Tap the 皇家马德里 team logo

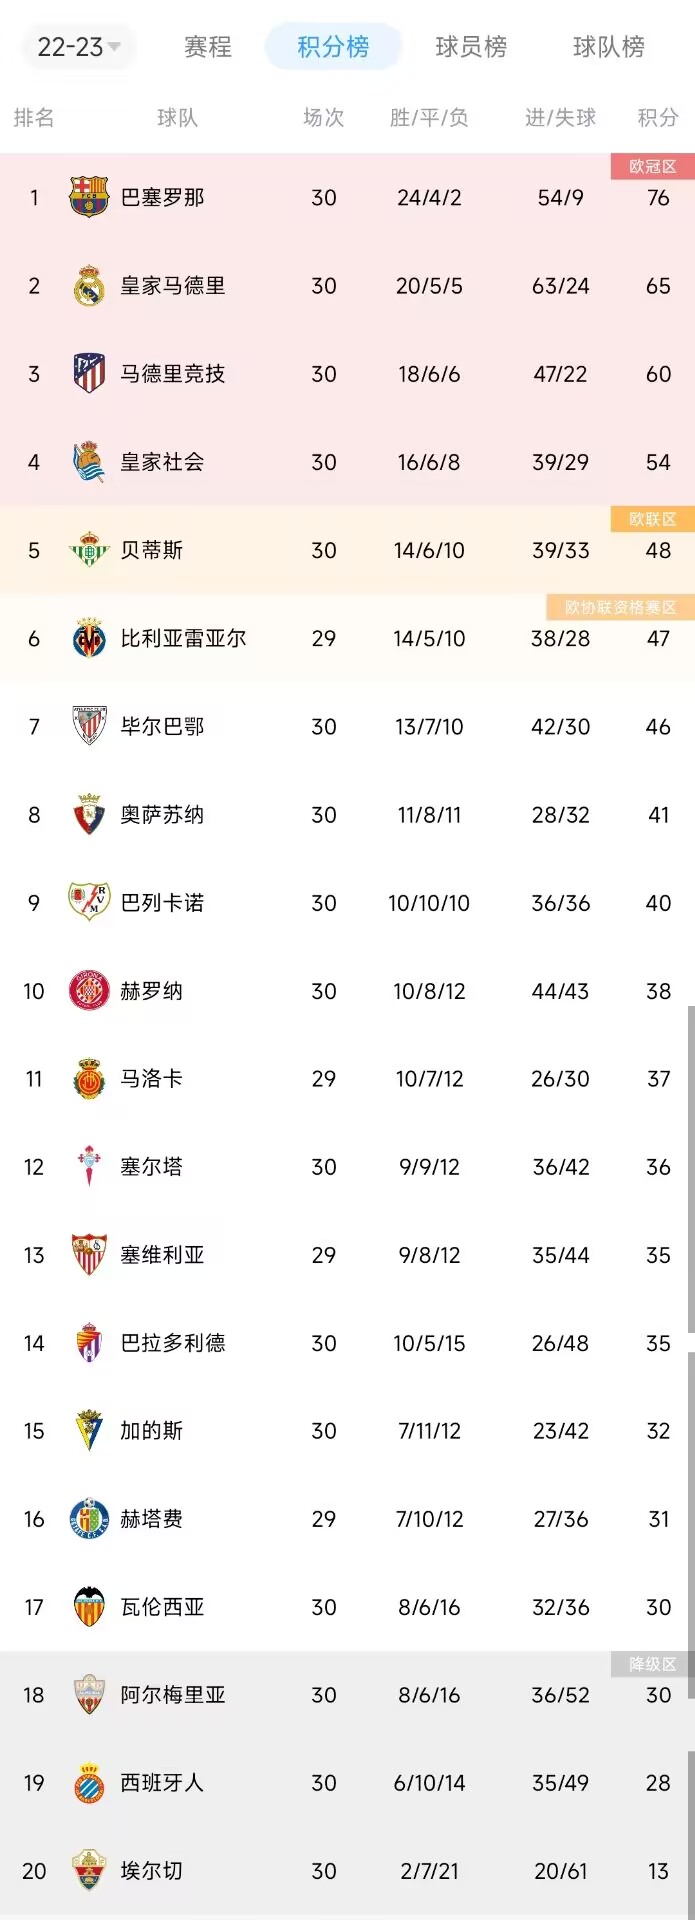(89, 286)
